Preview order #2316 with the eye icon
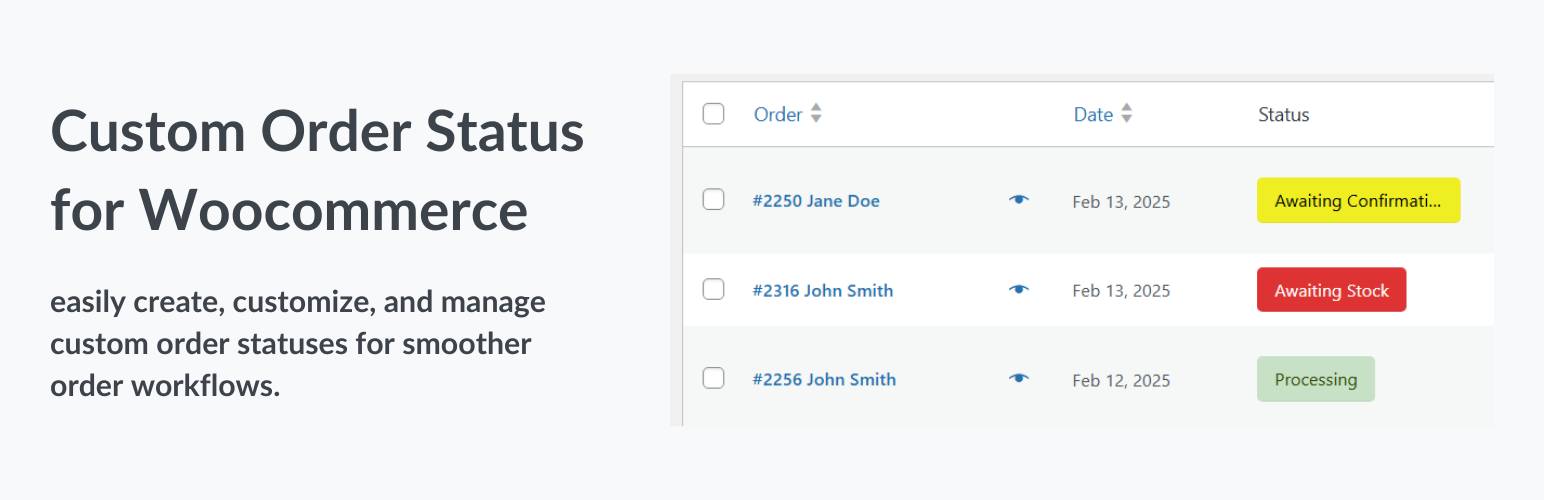Screen dimensions: 1544x500 point(1018,290)
